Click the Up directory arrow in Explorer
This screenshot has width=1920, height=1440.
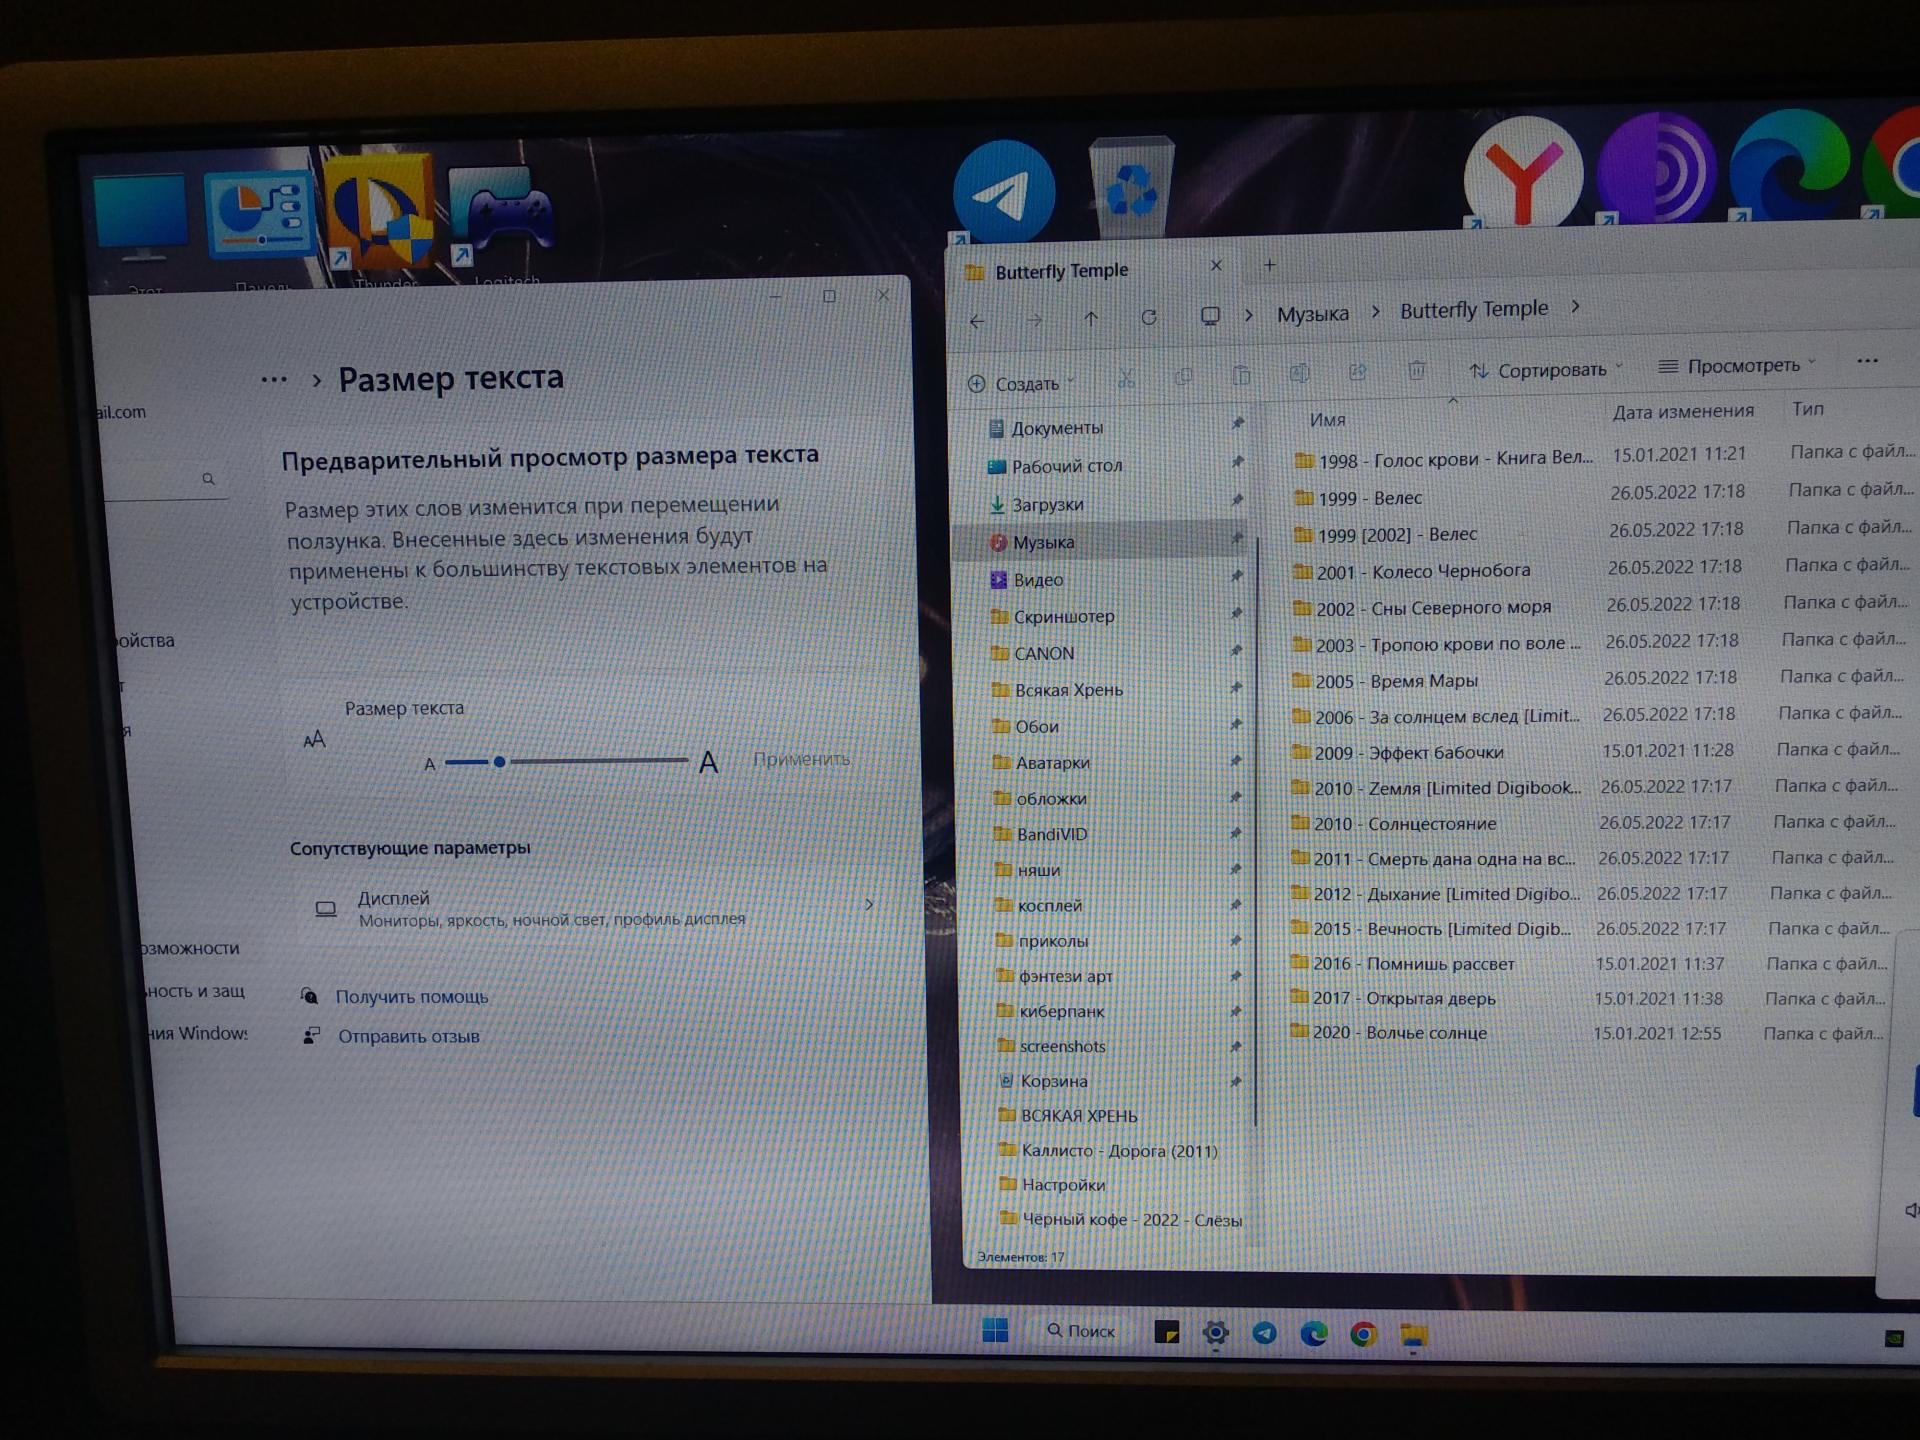tap(1091, 319)
